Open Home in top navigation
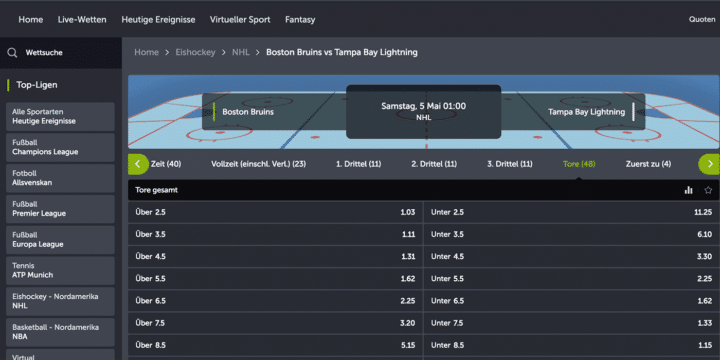The image size is (720, 360). point(31,20)
